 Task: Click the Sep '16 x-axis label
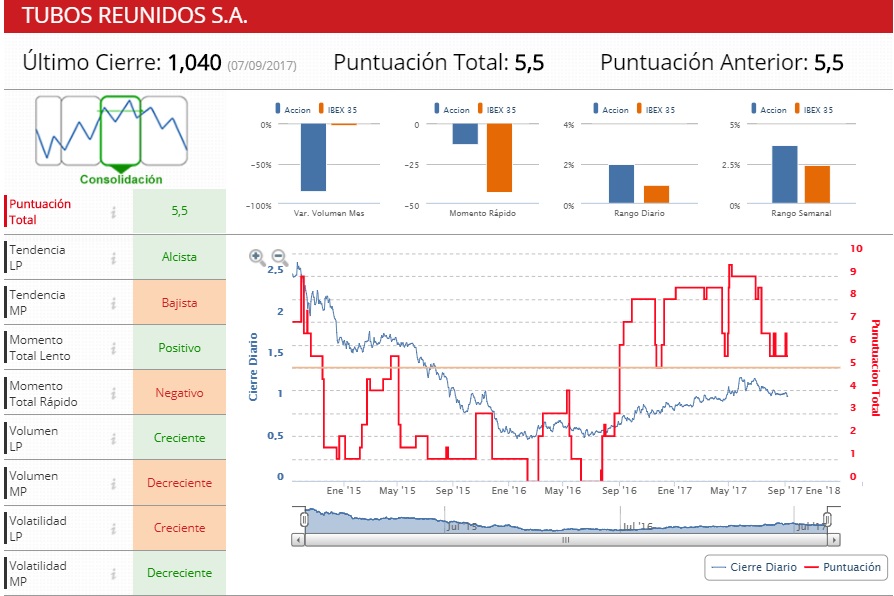619,490
